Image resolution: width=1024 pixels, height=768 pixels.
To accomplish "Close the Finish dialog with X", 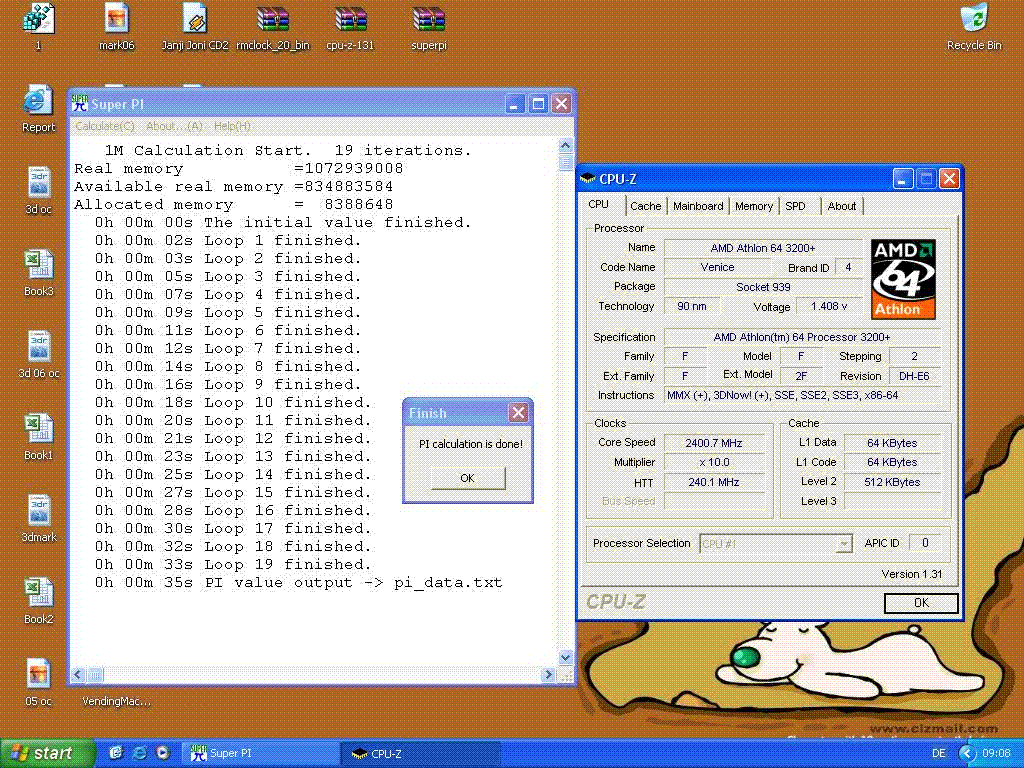I will coord(519,413).
